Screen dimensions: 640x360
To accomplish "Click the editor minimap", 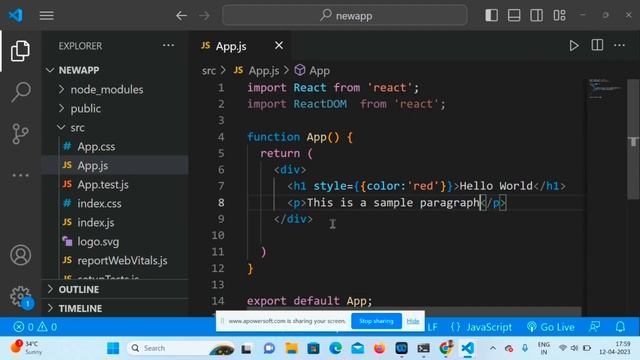I will point(605,89).
